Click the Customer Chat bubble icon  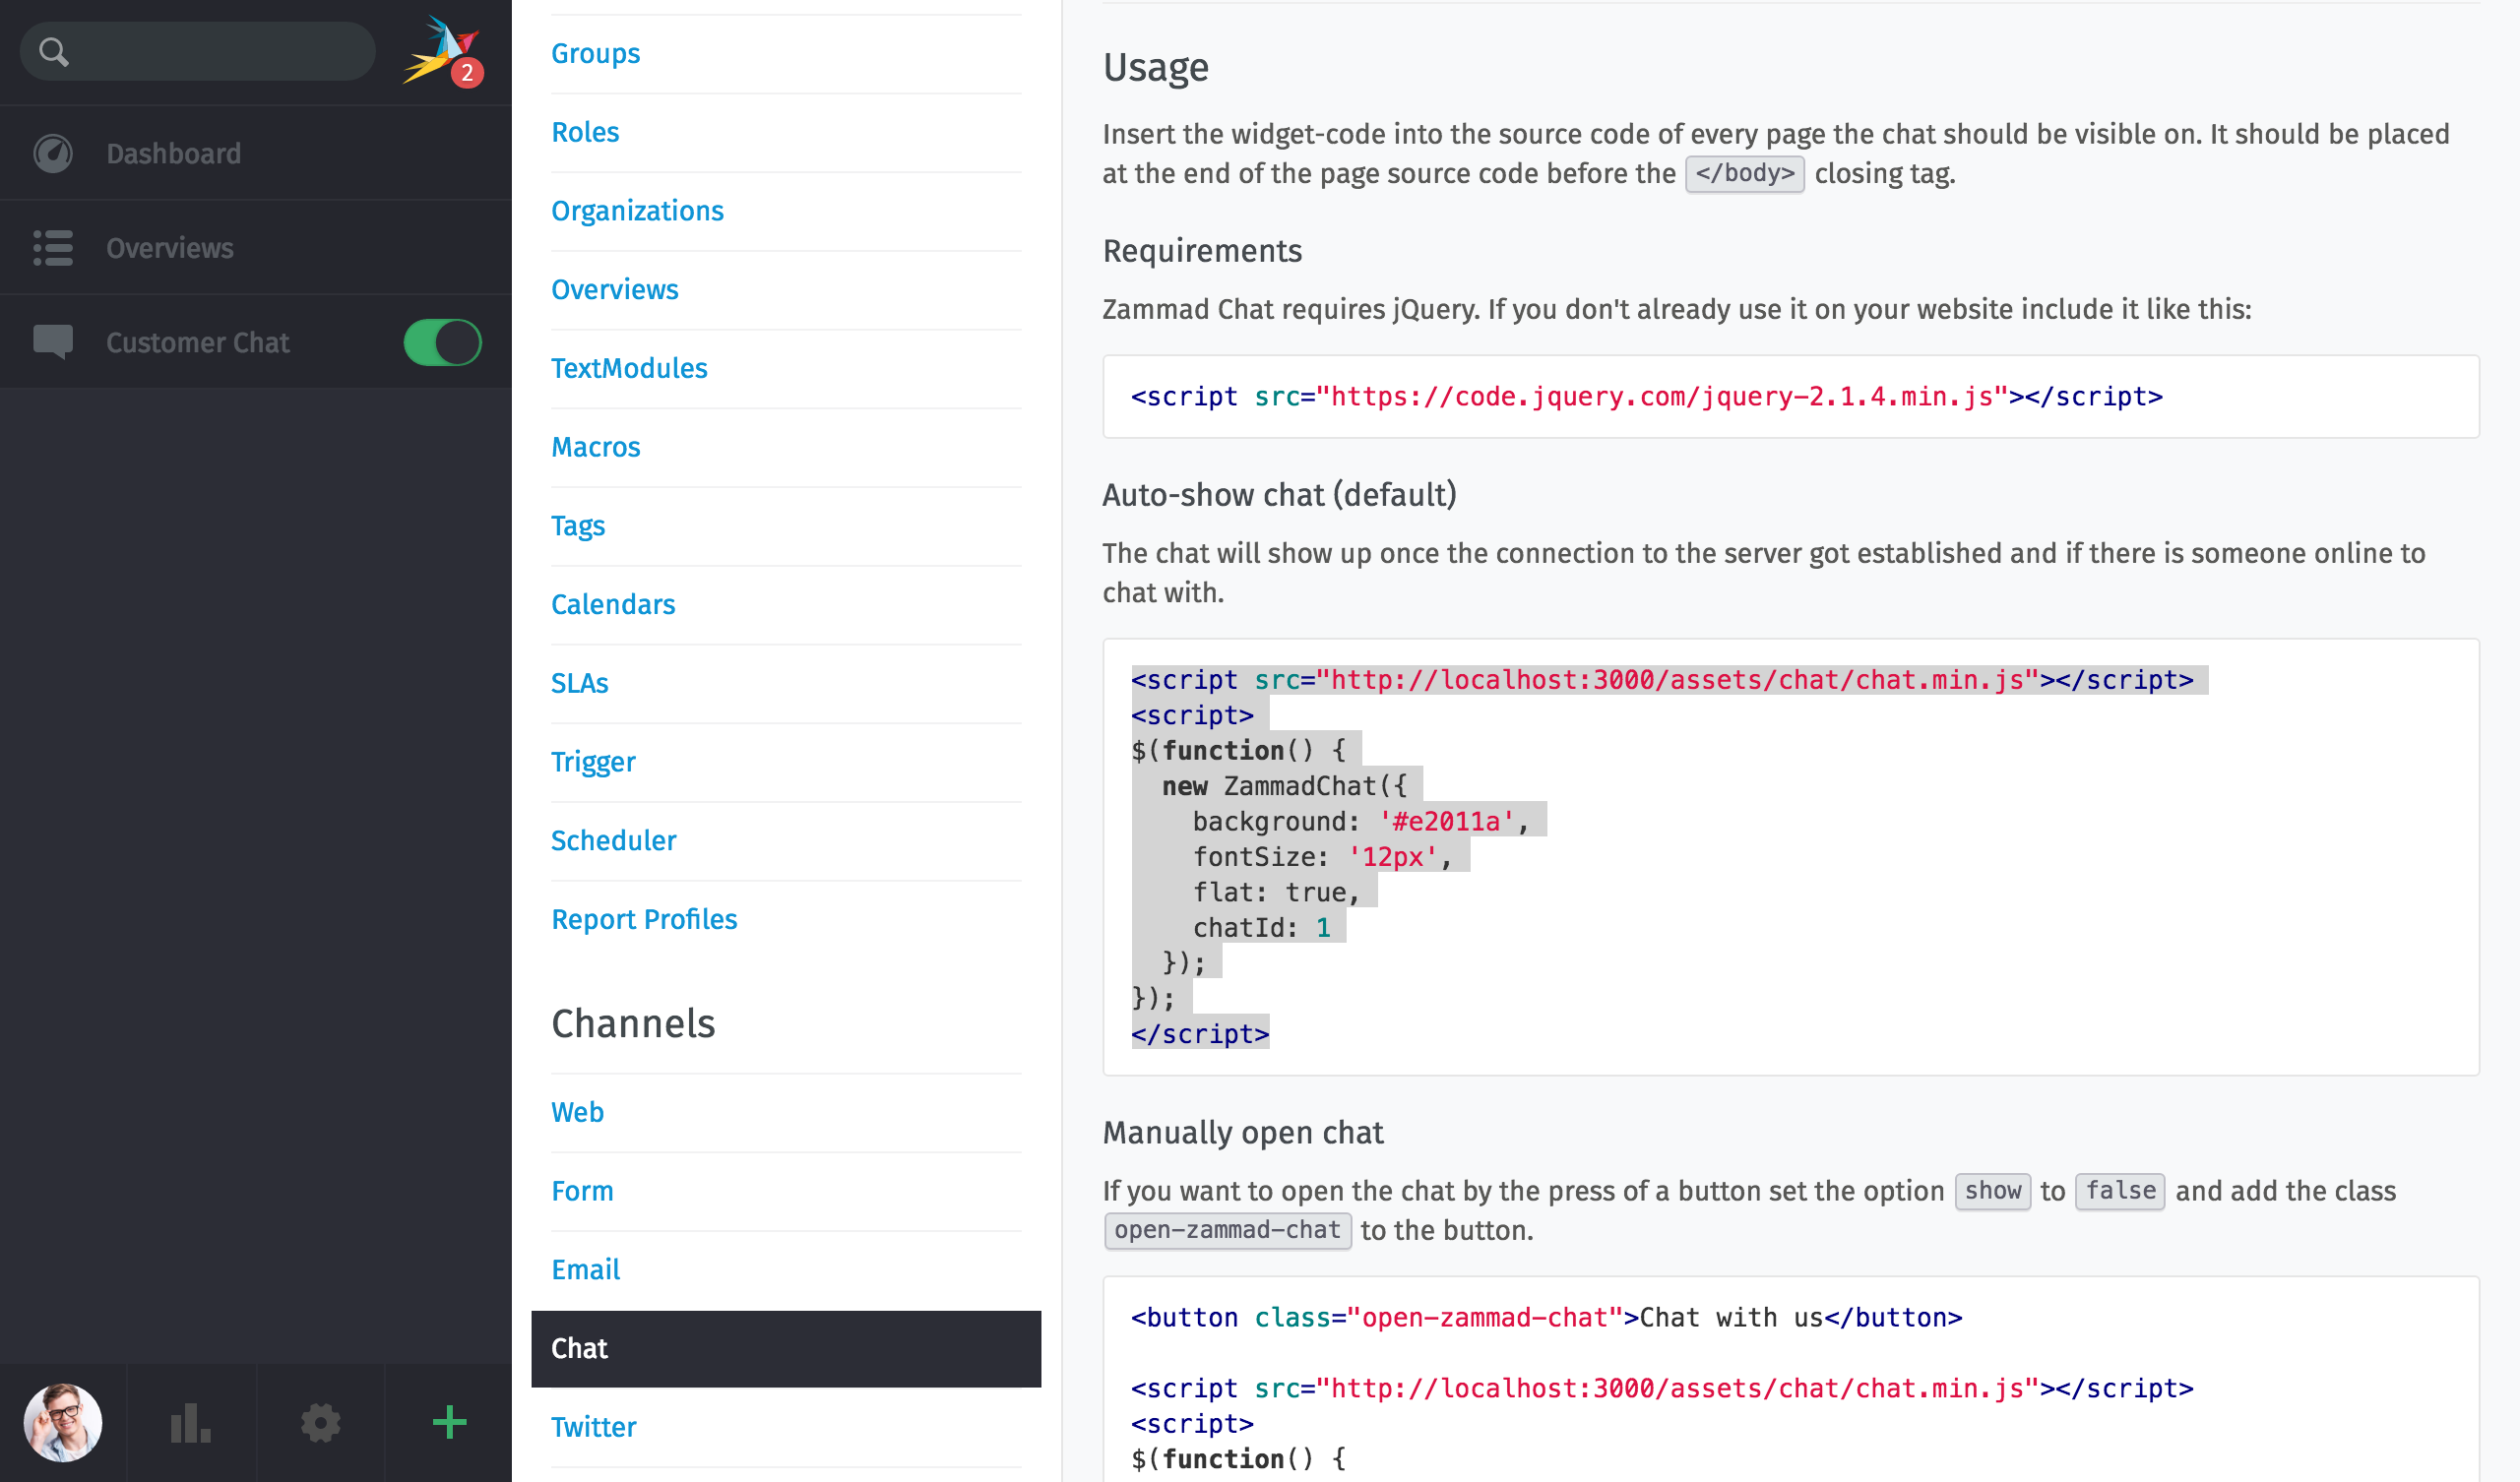[53, 342]
